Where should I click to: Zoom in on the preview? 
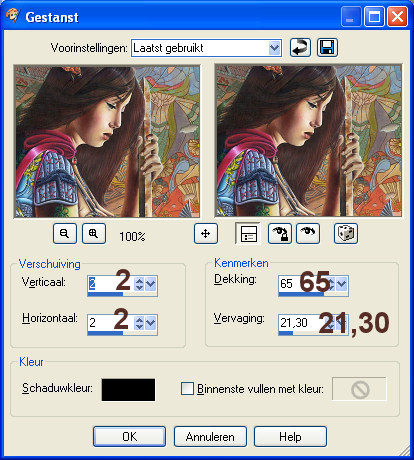94,234
